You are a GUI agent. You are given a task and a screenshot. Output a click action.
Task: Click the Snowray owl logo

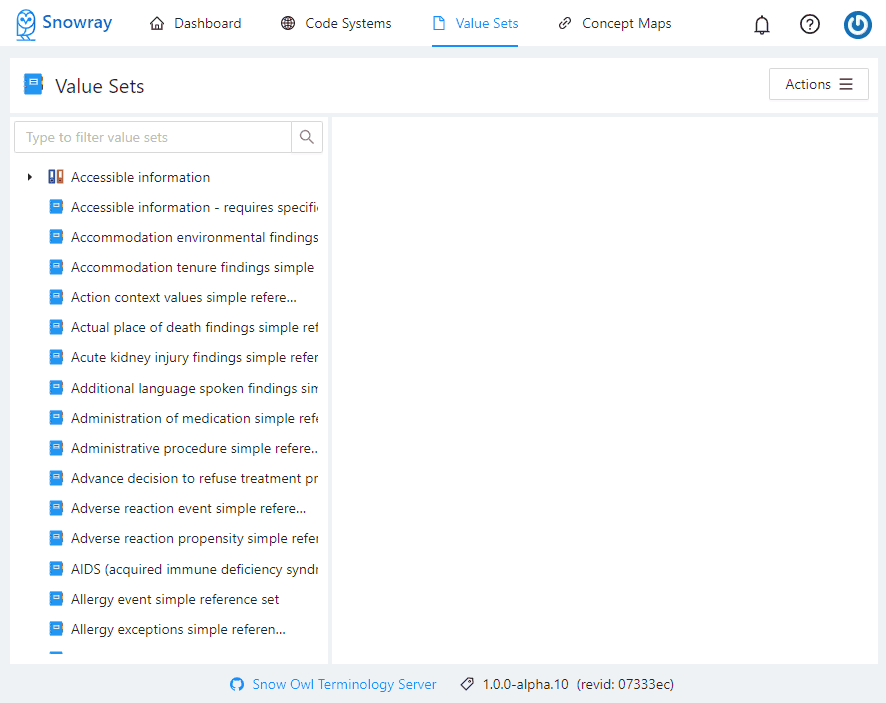26,23
